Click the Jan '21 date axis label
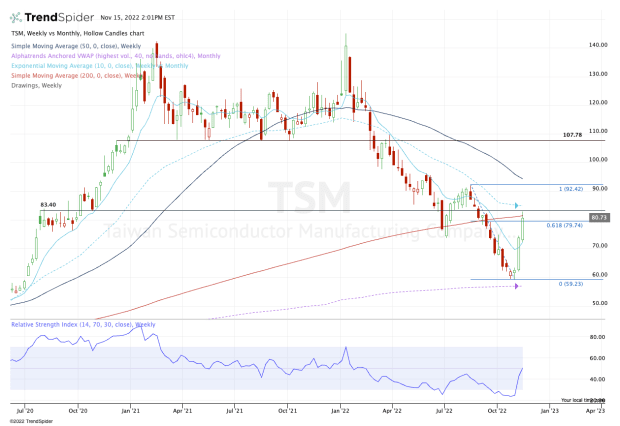620x426 pixels. (x=130, y=411)
